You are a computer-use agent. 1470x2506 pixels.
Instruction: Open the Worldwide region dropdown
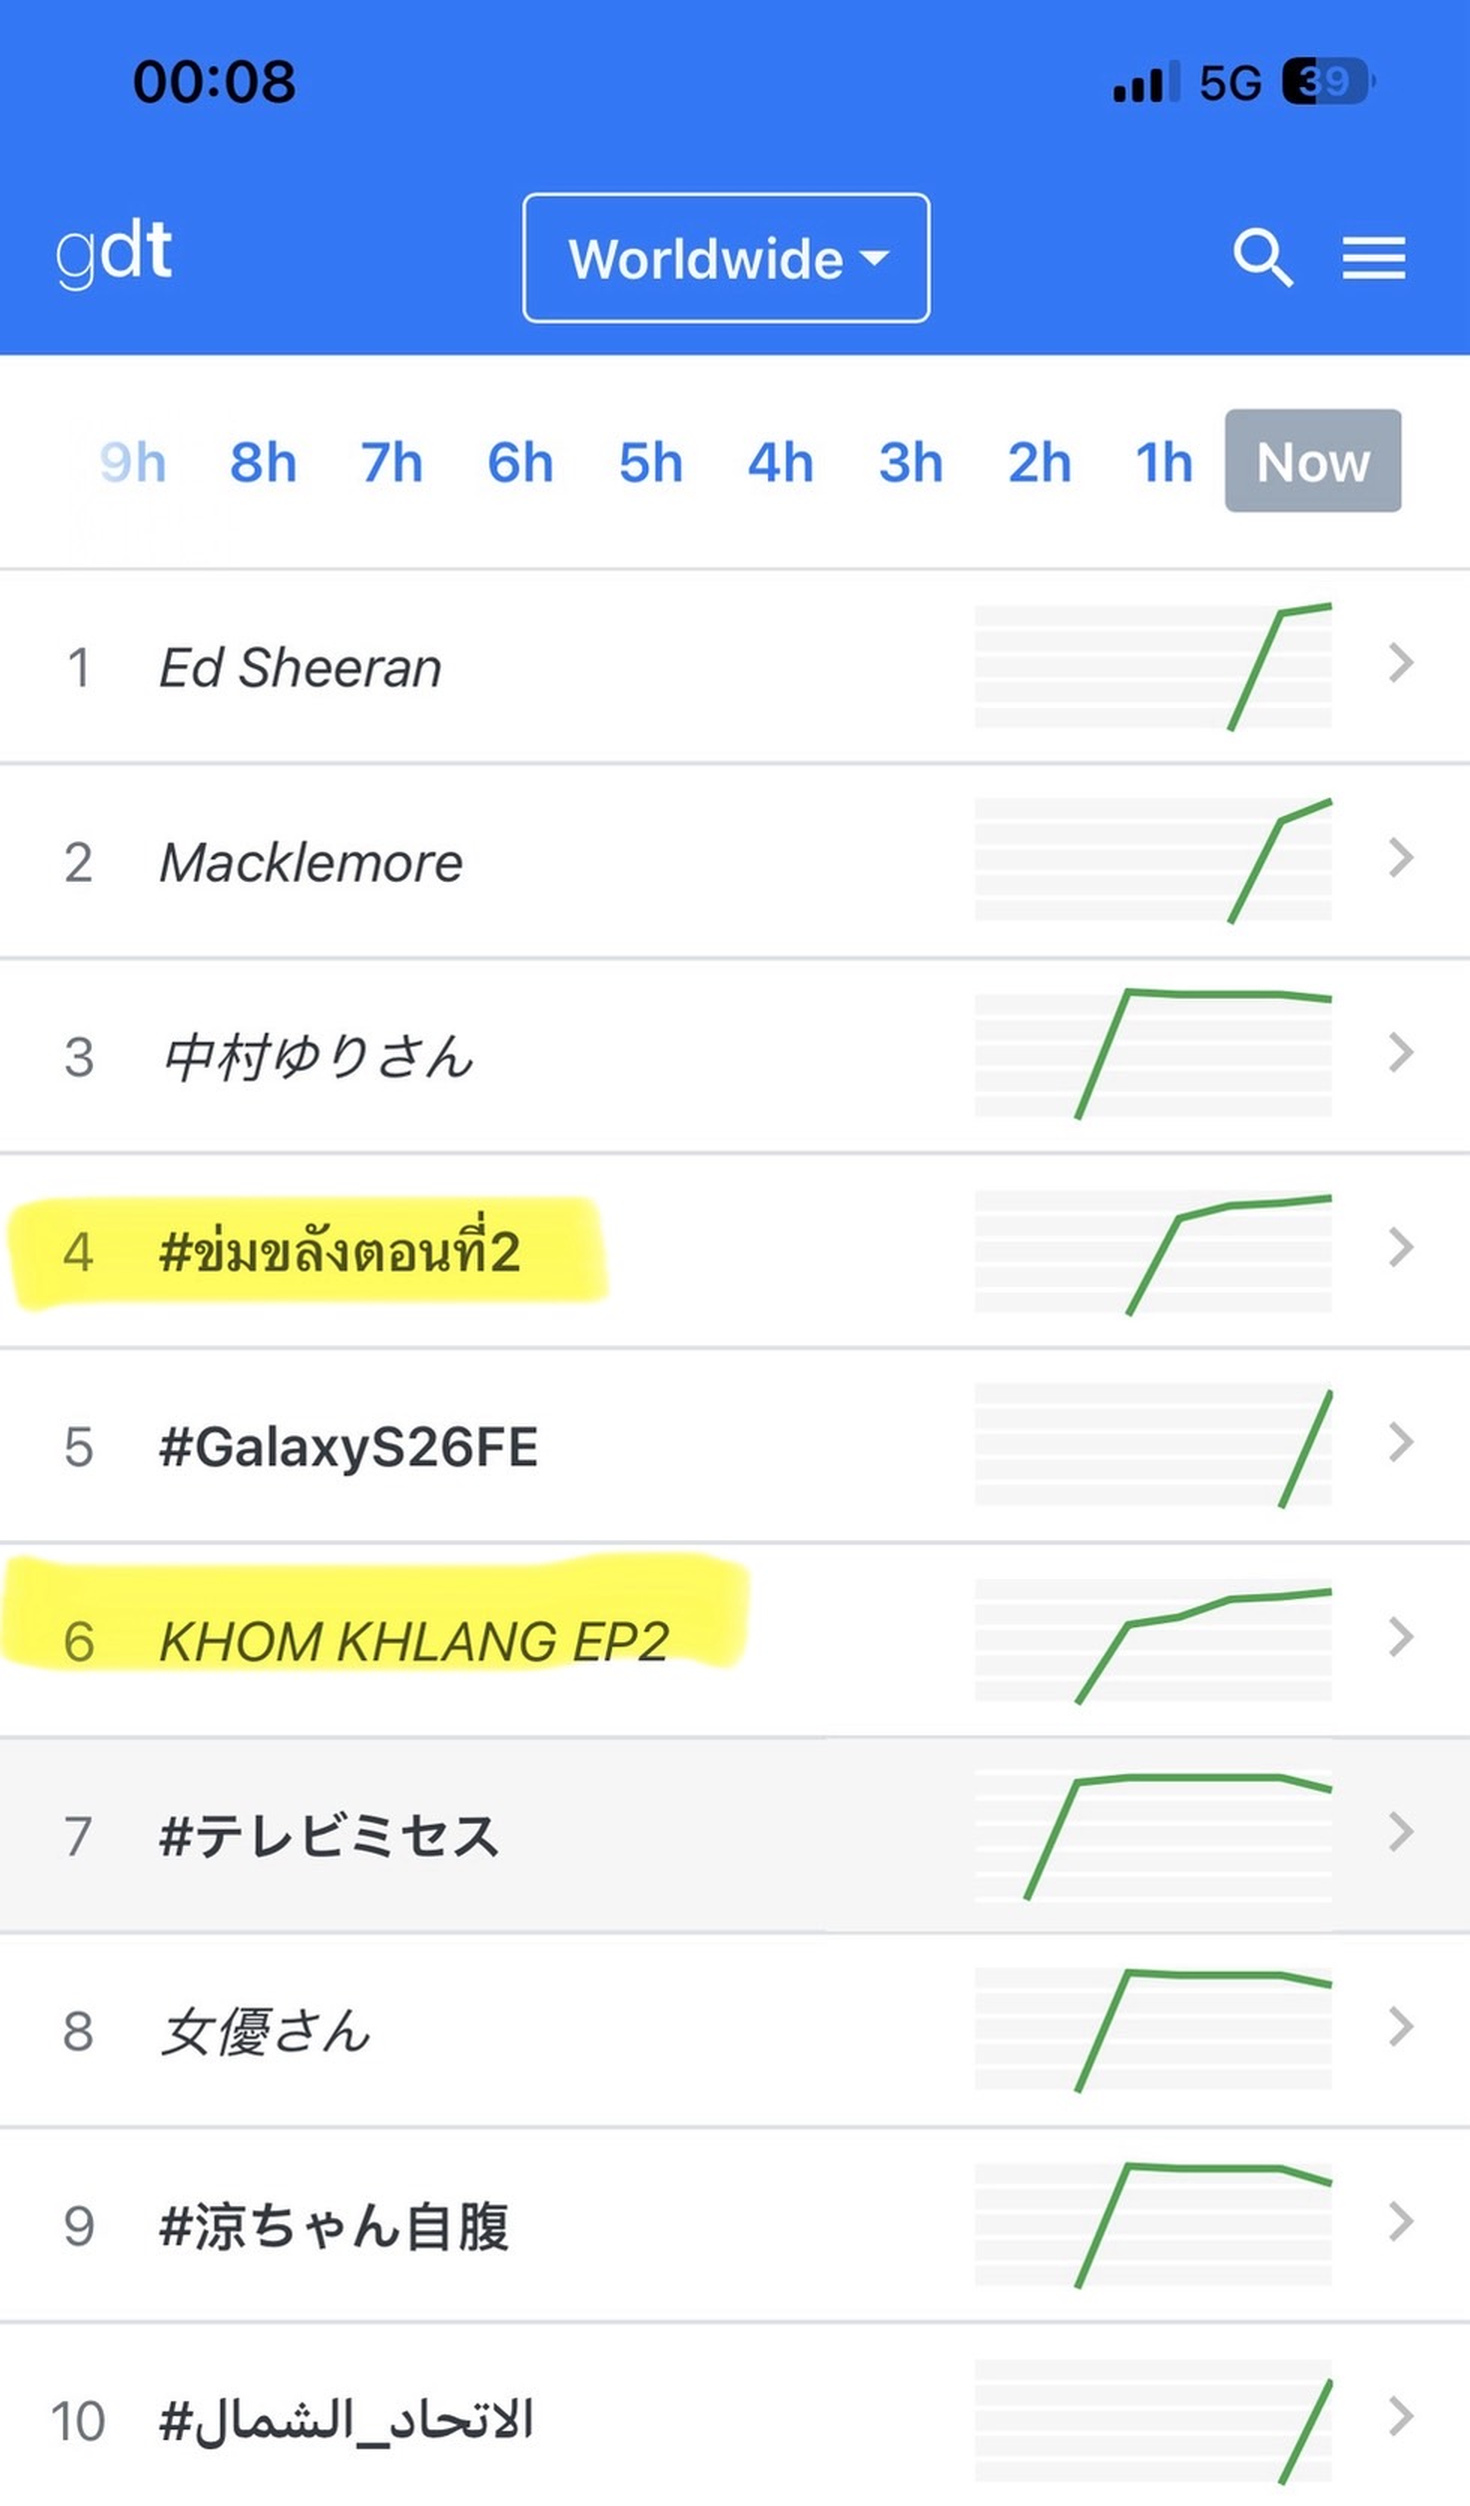[726, 258]
